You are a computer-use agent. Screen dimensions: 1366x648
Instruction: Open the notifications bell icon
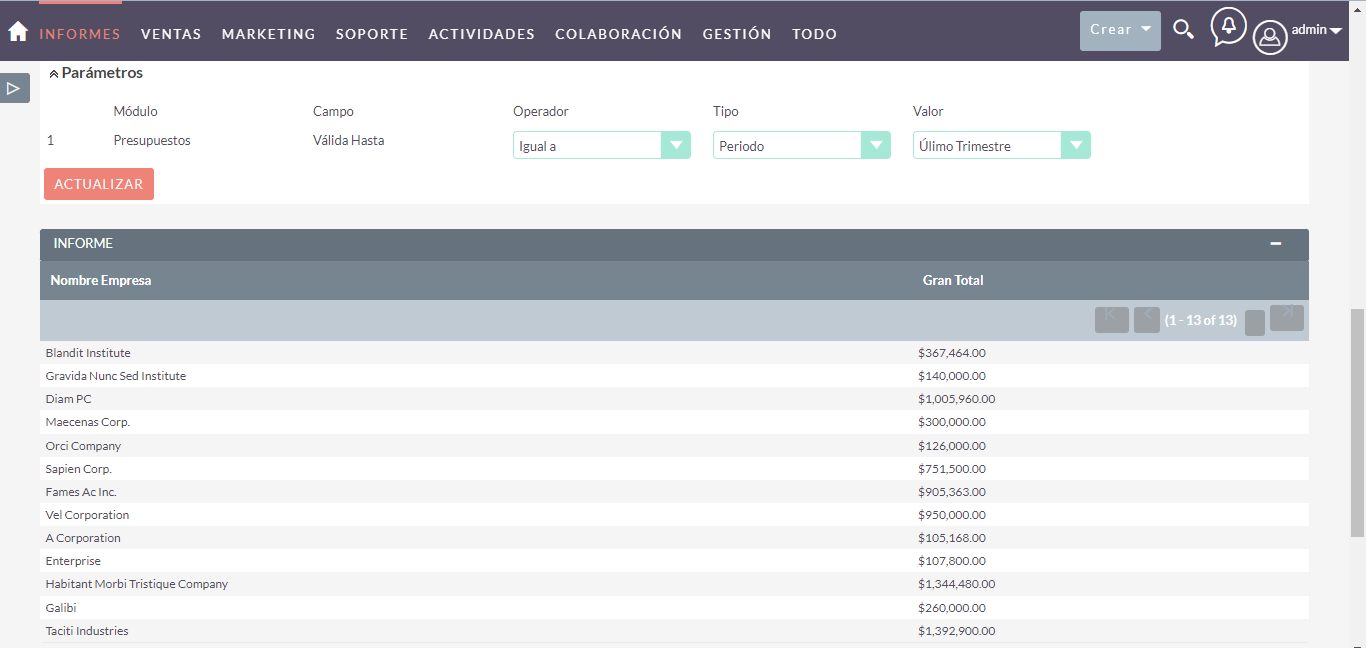(x=1228, y=27)
